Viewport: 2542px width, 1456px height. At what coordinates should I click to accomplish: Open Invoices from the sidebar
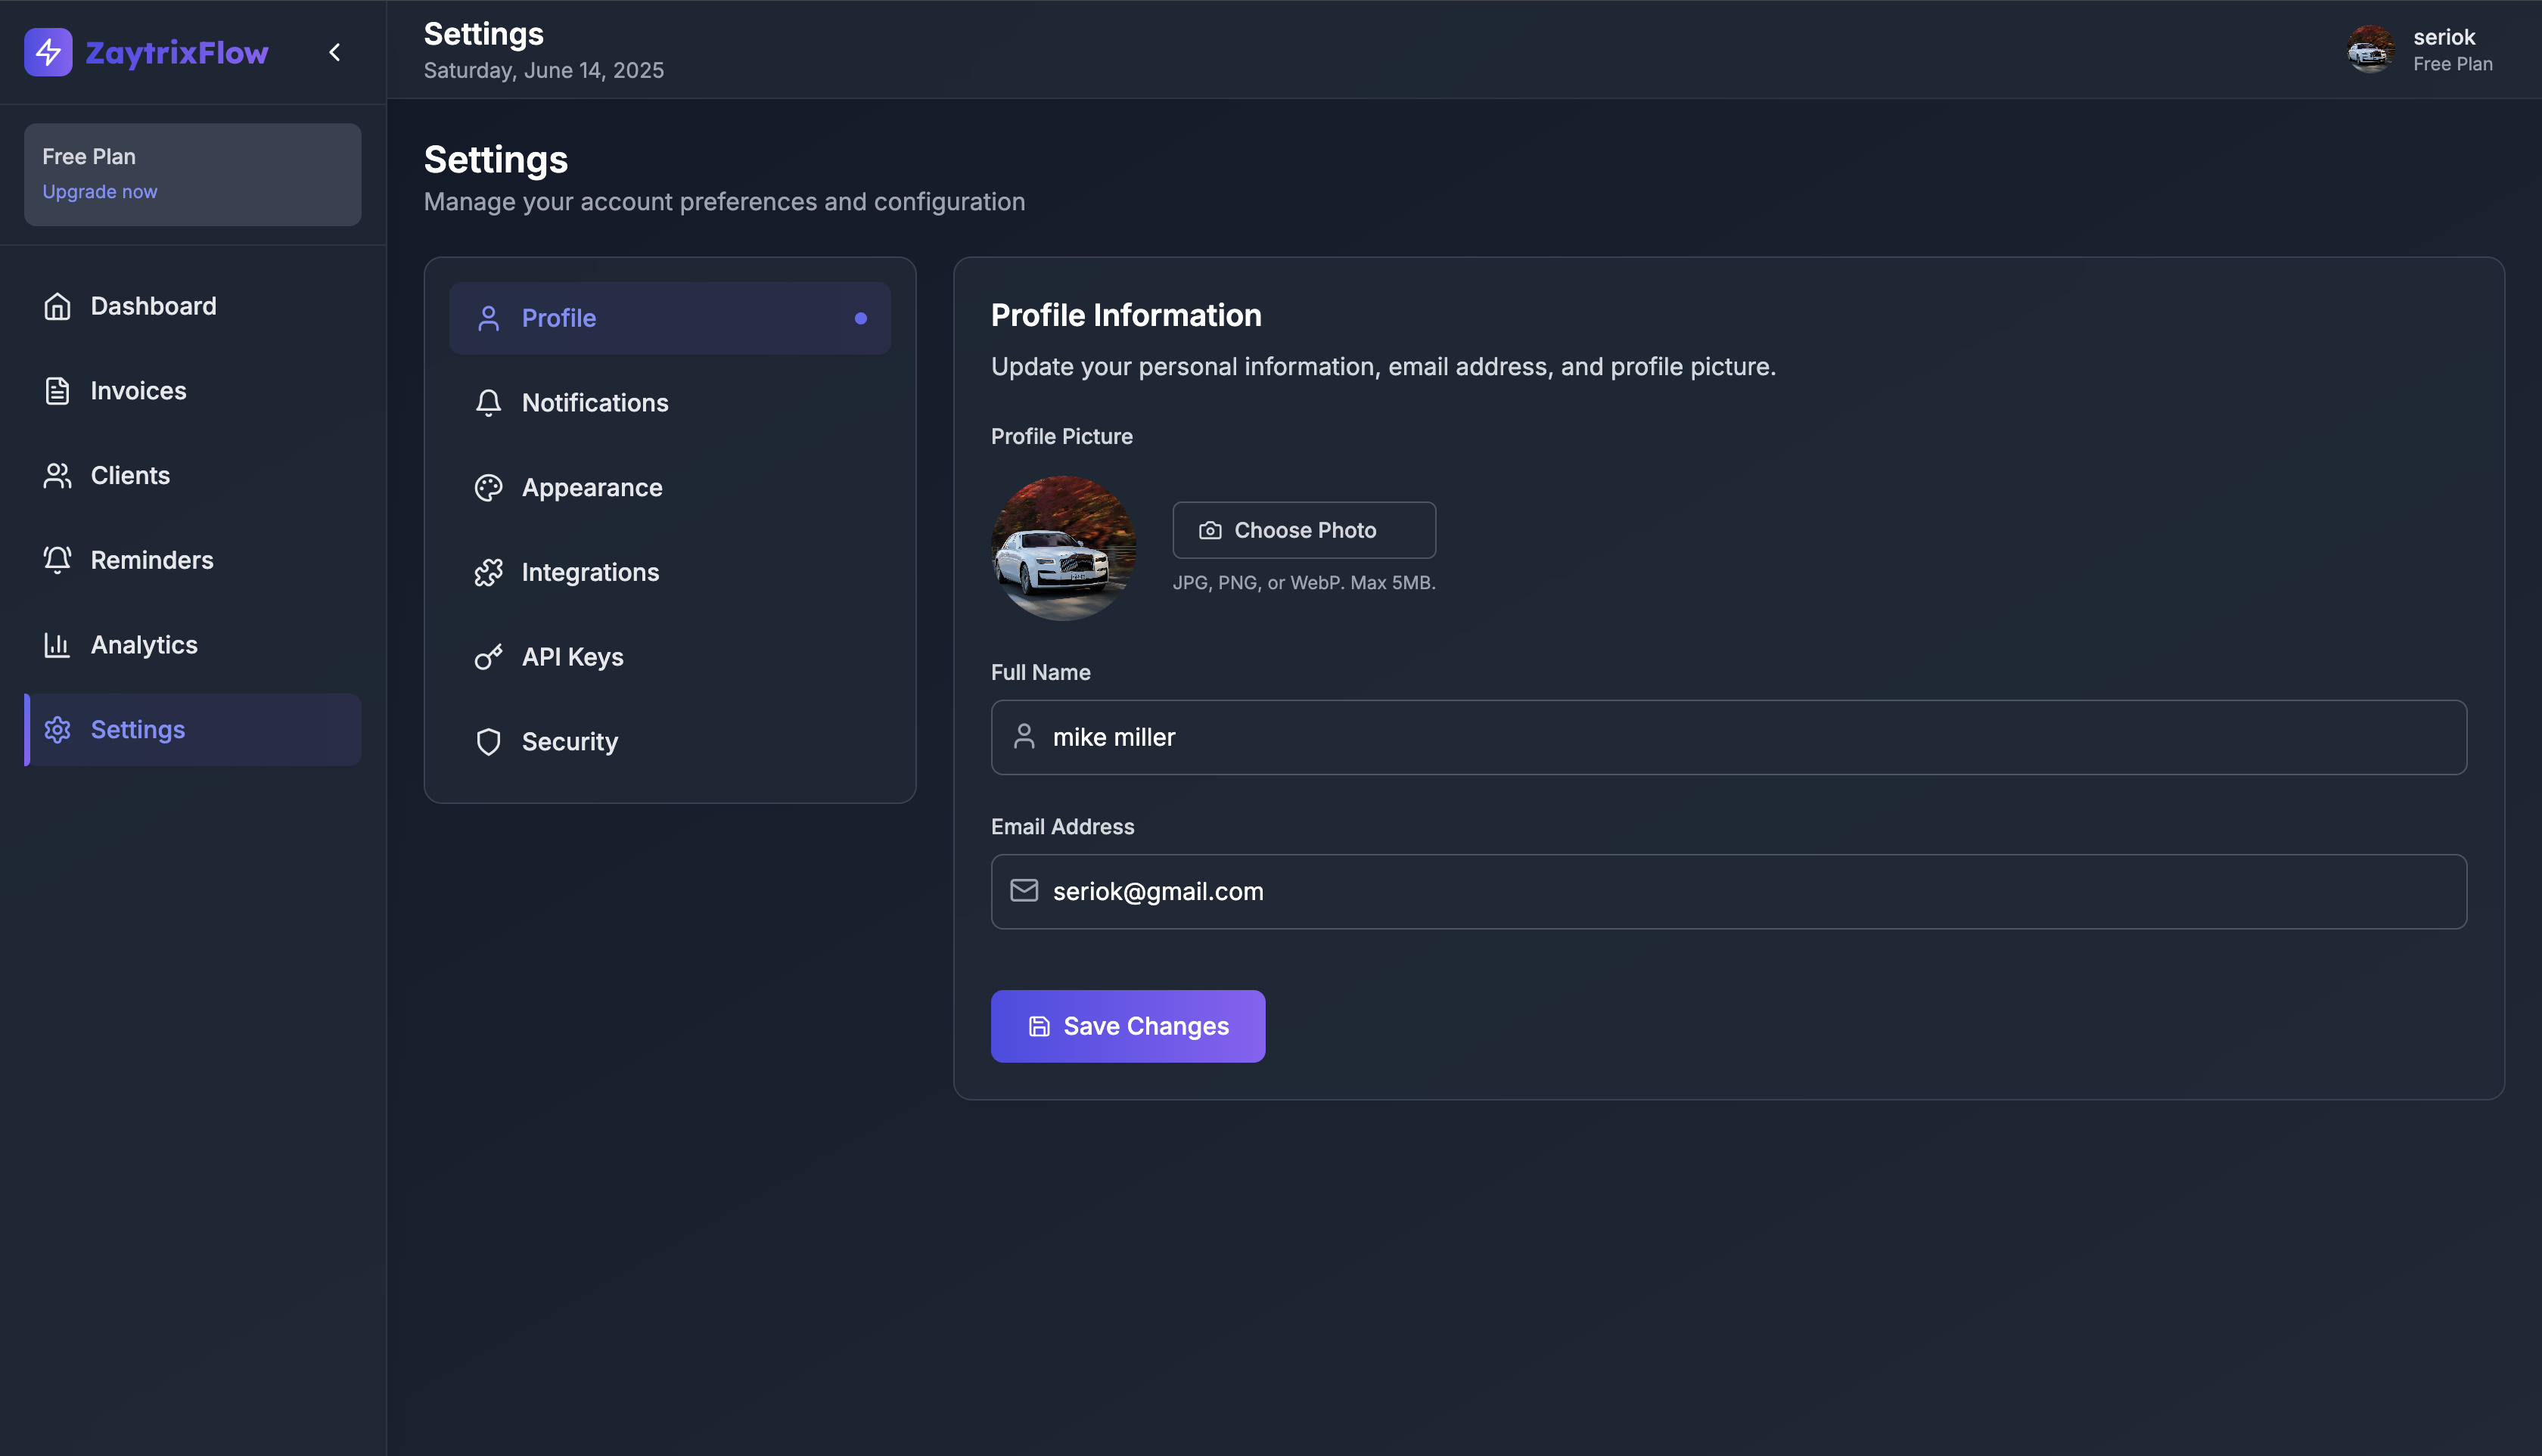(138, 391)
